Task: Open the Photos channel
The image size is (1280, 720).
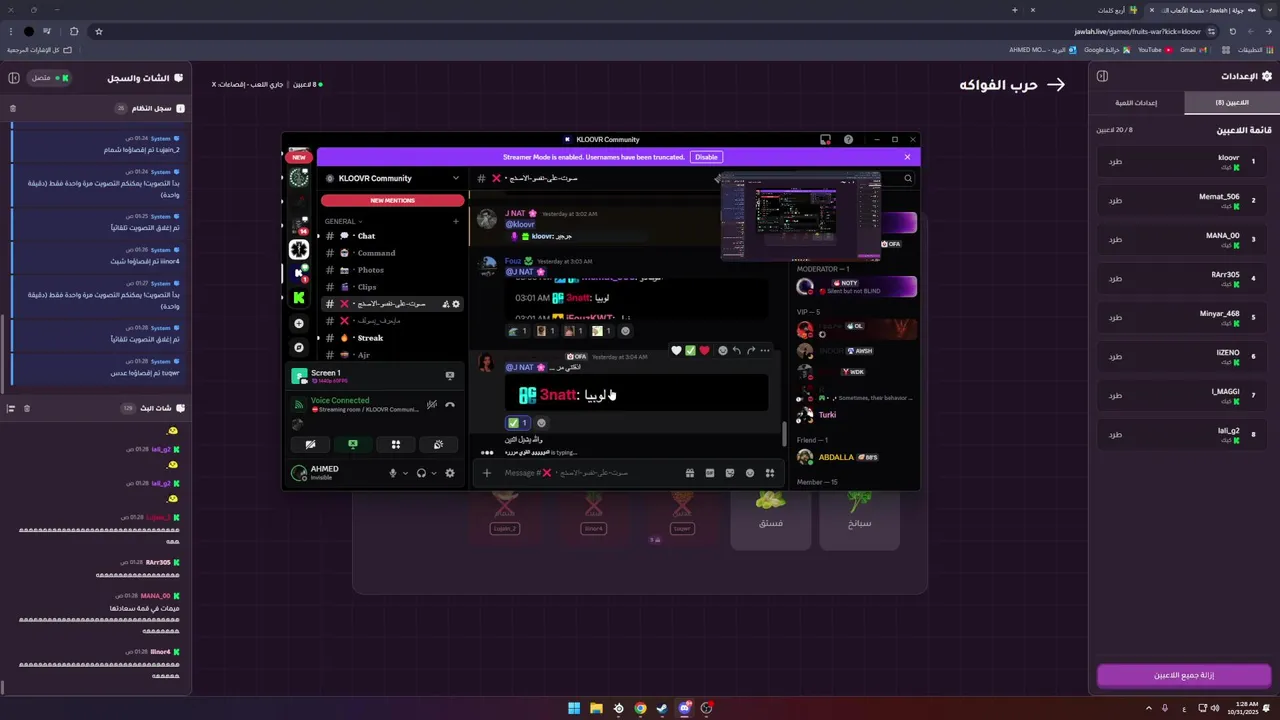Action: tap(392, 270)
